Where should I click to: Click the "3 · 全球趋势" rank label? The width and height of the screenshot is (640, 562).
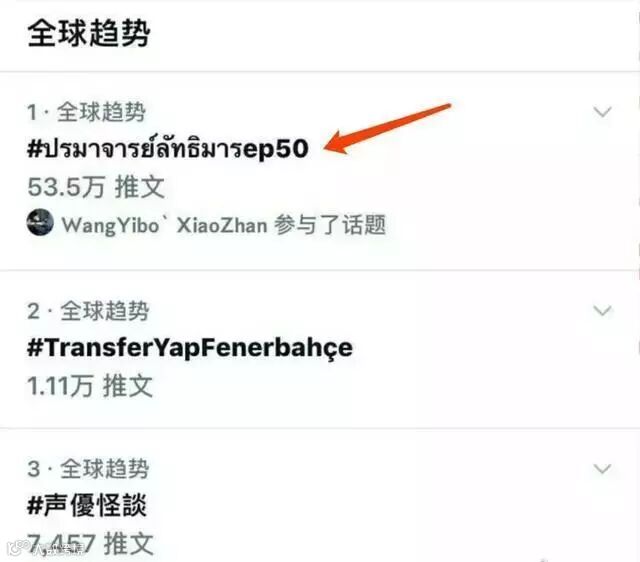[88, 469]
